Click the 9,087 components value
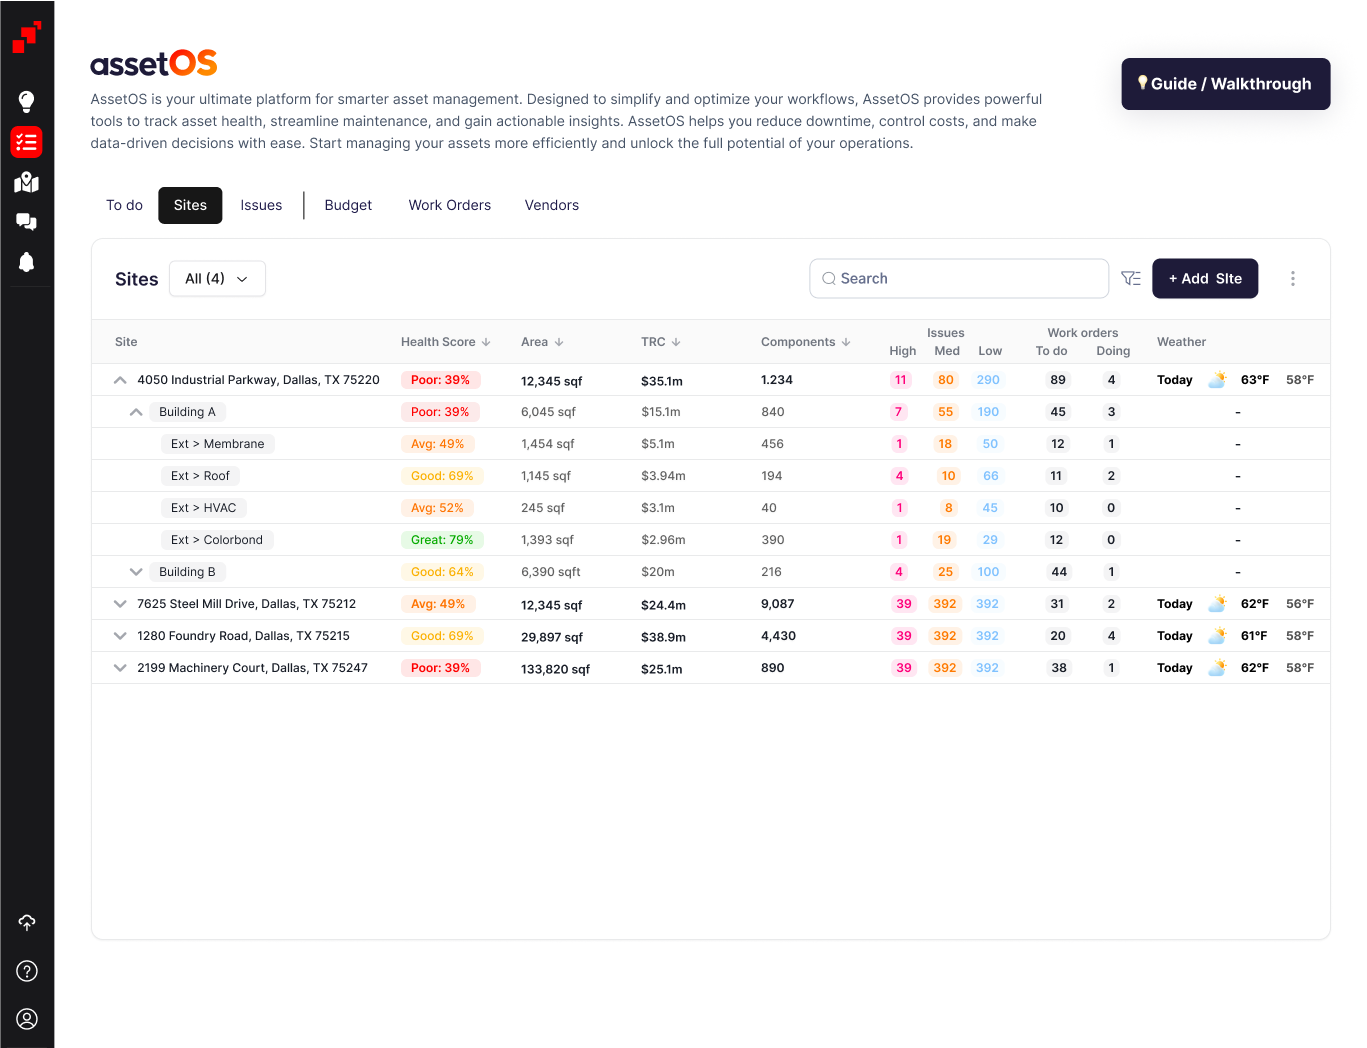Viewport: 1367px width, 1048px height. point(777,604)
